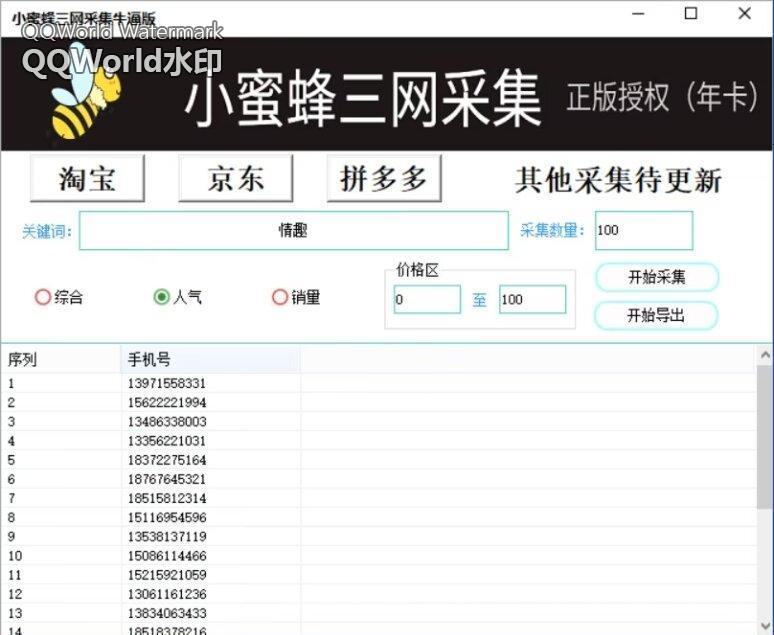Image resolution: width=774 pixels, height=635 pixels.
Task: Click the 其他采集待更新 label text
Action: pyautogui.click(x=618, y=180)
